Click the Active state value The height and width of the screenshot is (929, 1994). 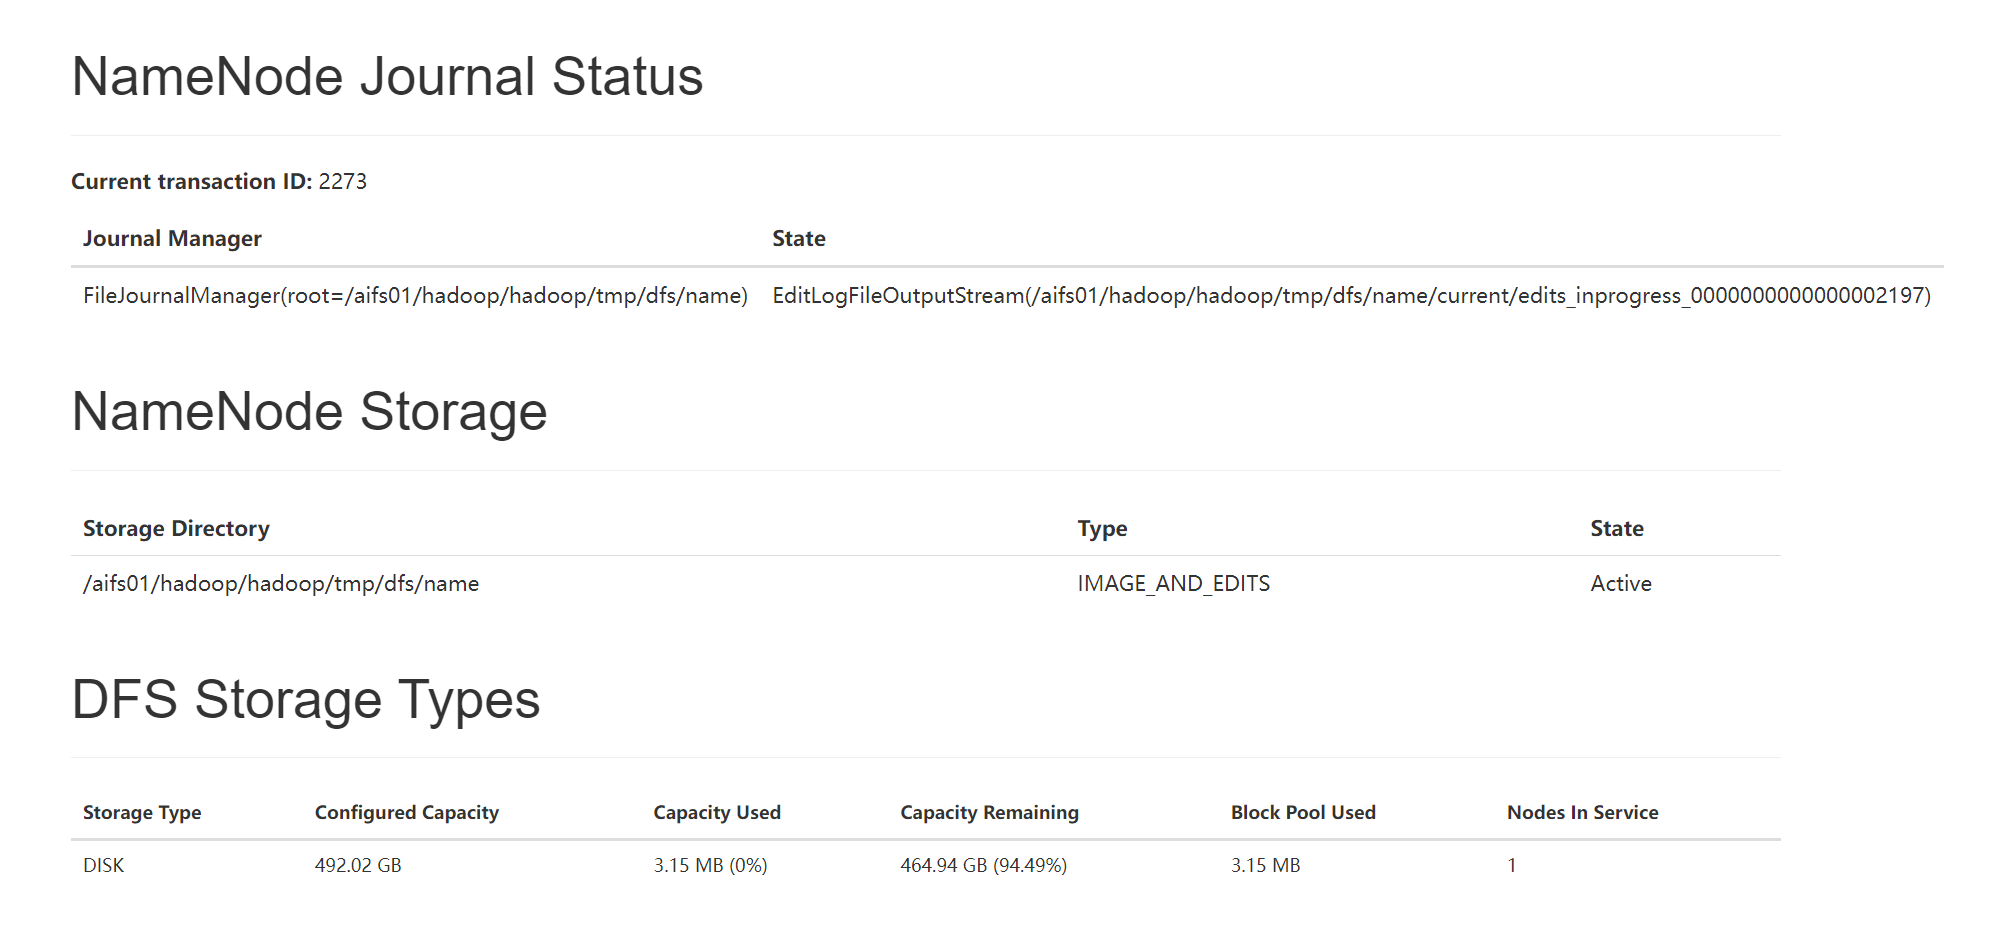coord(1620,583)
